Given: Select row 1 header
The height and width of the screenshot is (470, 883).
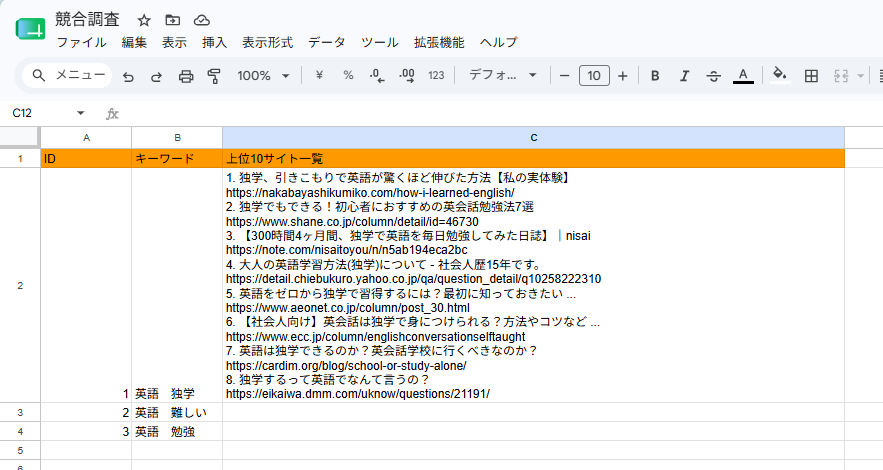Looking at the screenshot, I should pos(20,159).
